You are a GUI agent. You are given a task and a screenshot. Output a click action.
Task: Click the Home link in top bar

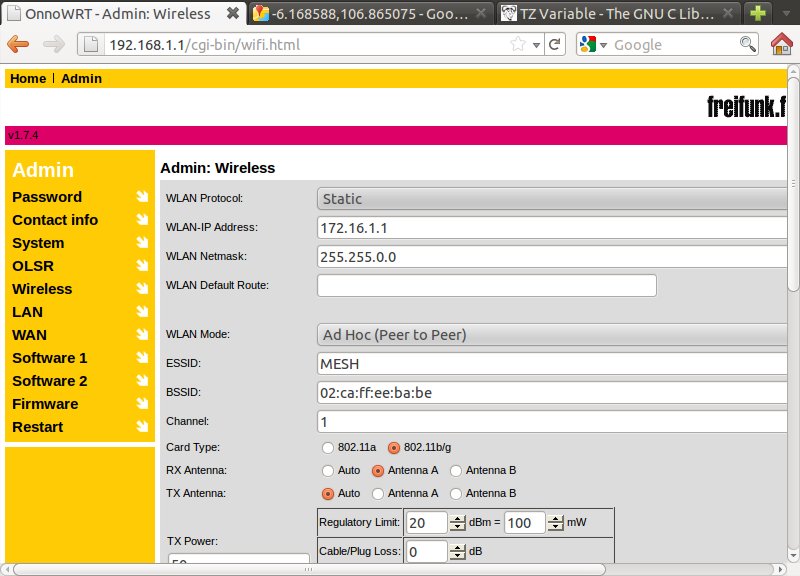(x=27, y=78)
